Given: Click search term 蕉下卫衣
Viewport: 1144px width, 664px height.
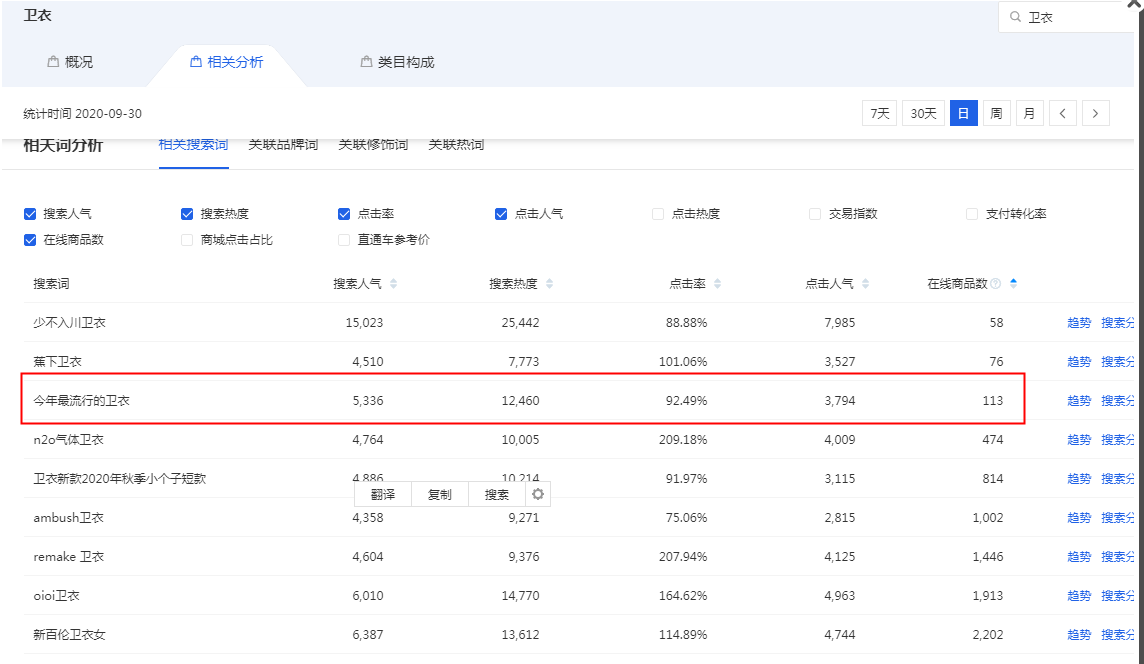Looking at the screenshot, I should click(58, 362).
